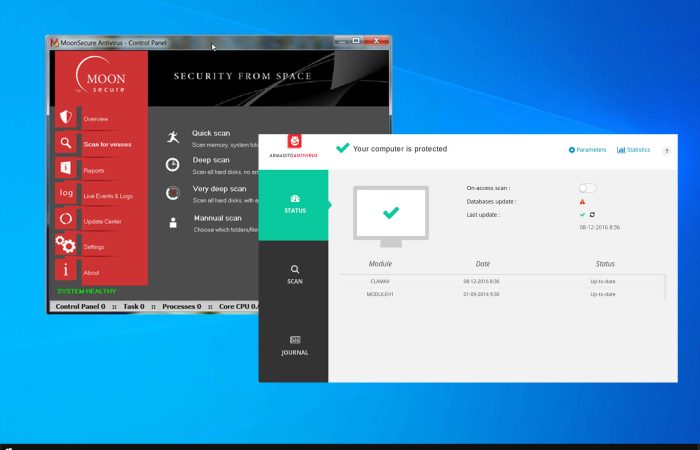
Task: Open MoonSecure Overview shield icon
Action: pyautogui.click(x=66, y=117)
